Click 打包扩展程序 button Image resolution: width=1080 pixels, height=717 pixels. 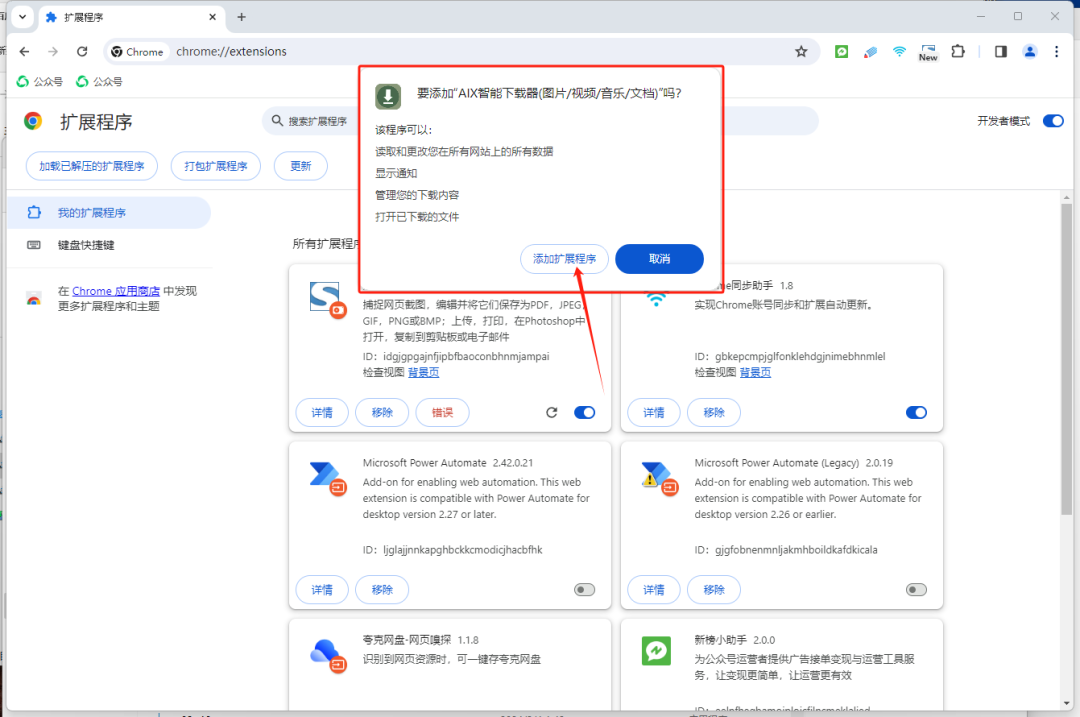click(x=216, y=166)
